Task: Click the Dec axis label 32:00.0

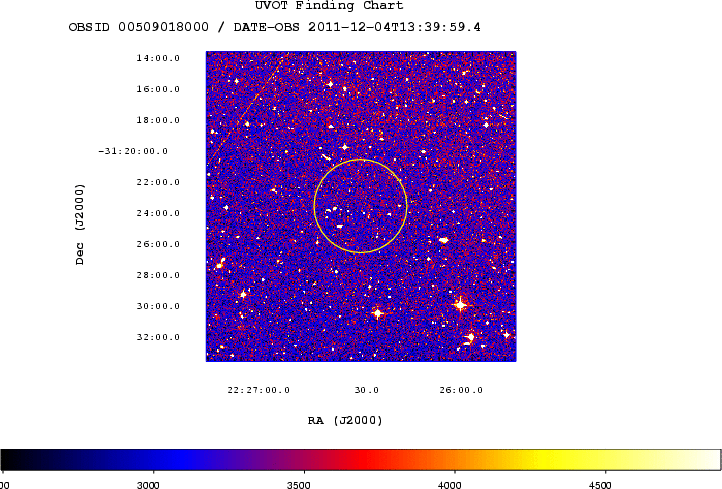Action: (158, 337)
